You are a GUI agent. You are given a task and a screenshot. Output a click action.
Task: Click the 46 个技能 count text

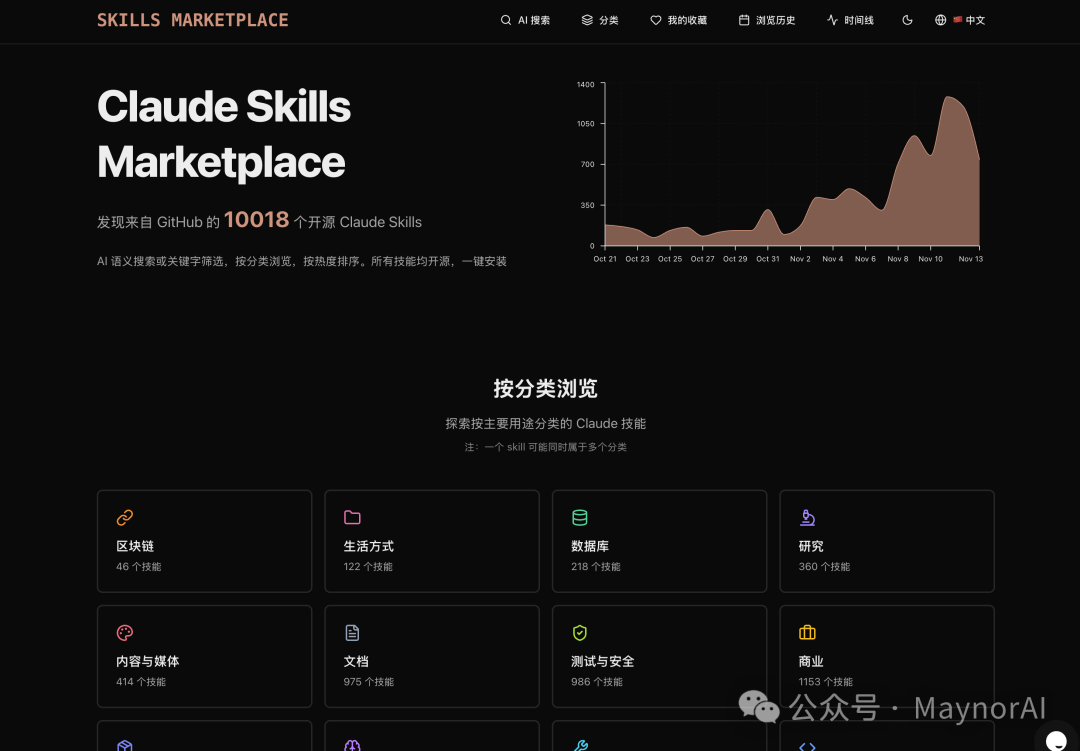point(138,566)
